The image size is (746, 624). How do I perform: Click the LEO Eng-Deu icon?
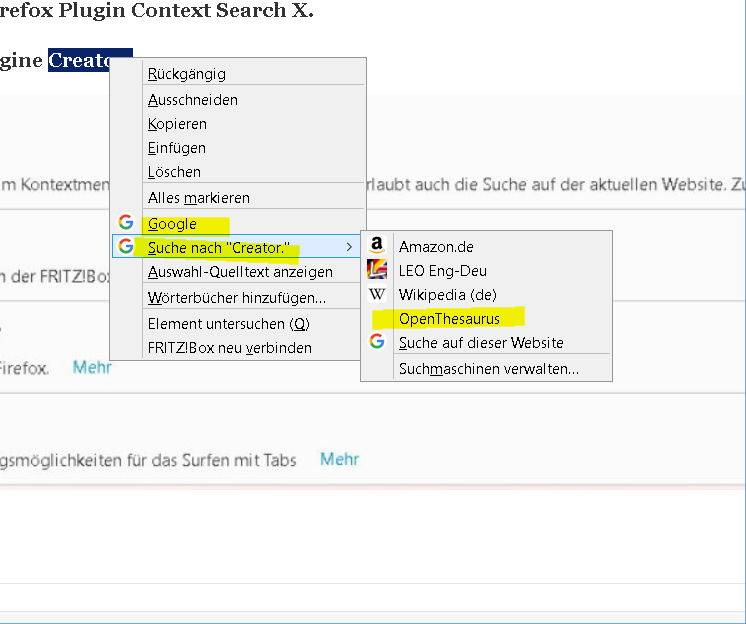[x=376, y=269]
